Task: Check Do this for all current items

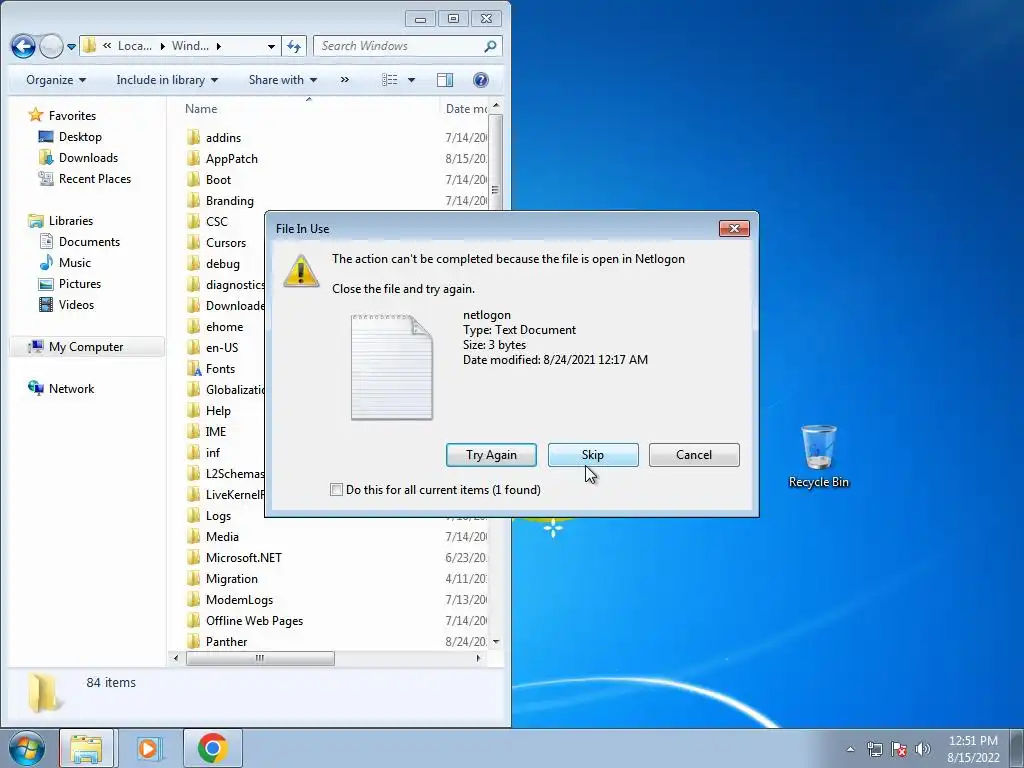Action: coord(336,489)
